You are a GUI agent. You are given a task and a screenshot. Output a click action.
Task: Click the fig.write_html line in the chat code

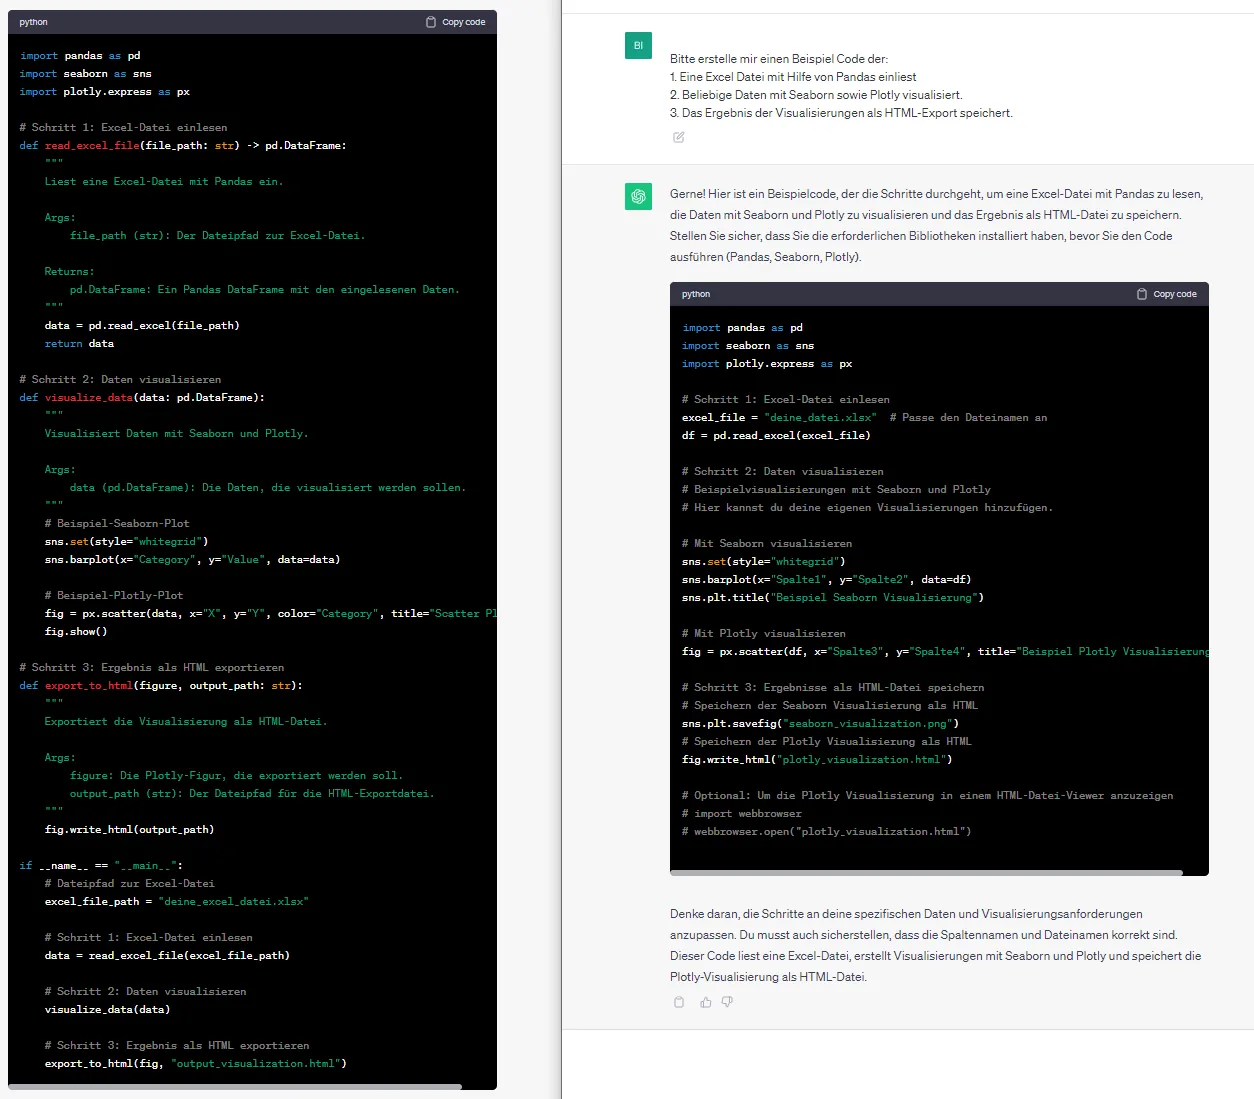tap(816, 760)
